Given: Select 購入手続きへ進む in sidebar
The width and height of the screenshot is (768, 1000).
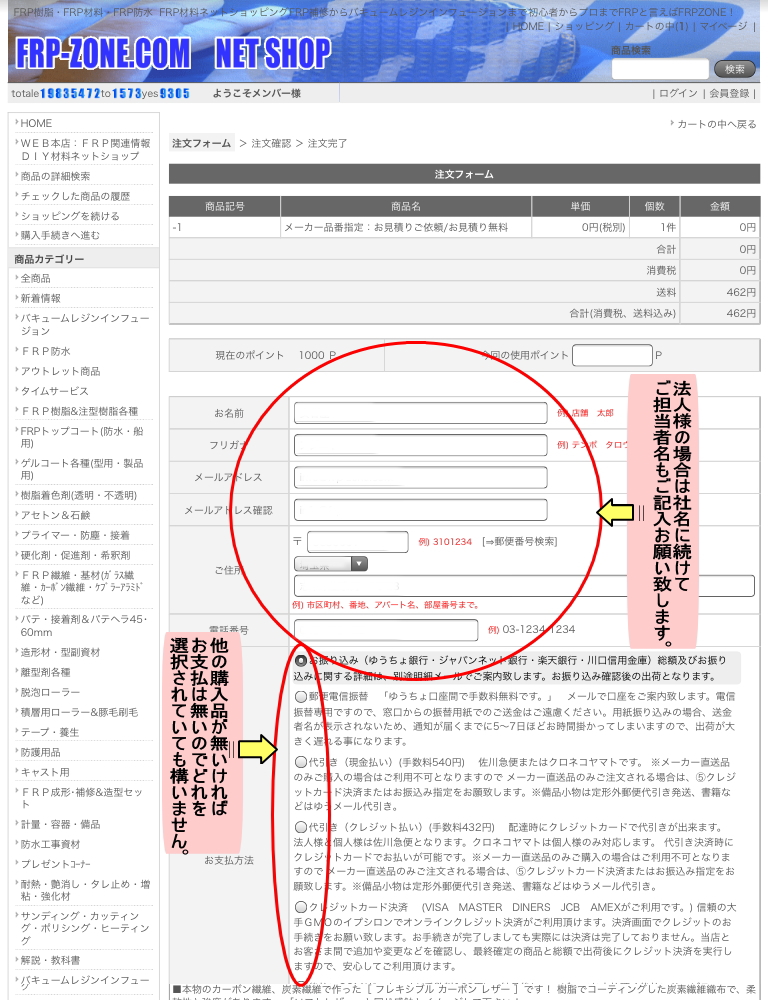Looking at the screenshot, I should (x=60, y=235).
